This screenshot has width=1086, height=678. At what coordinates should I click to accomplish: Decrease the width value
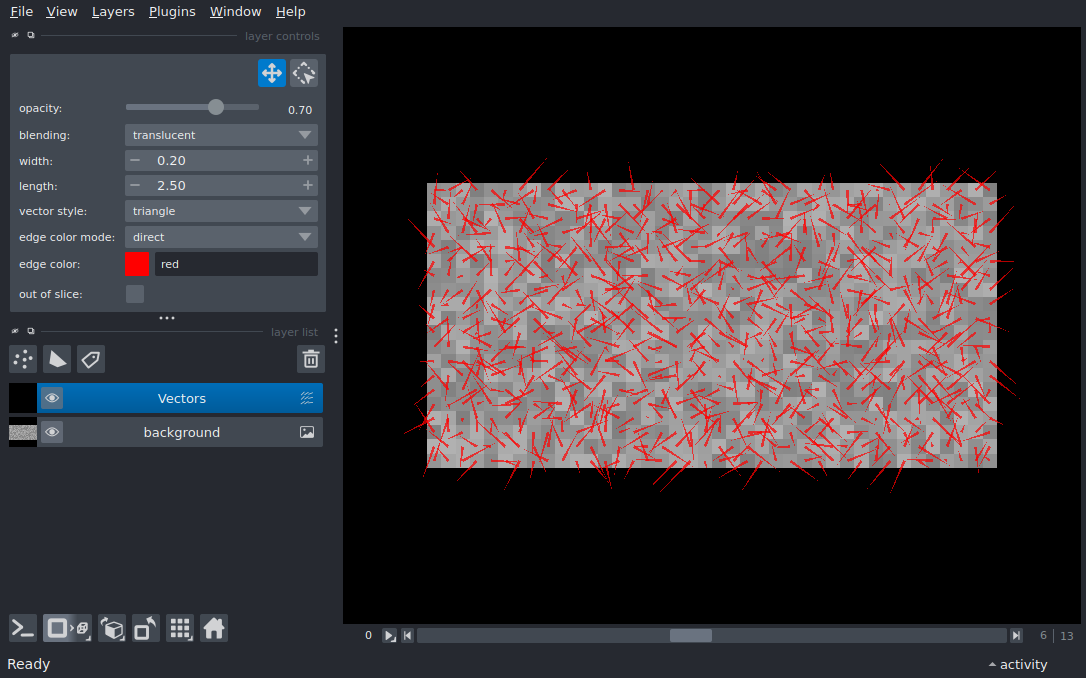[x=135, y=161]
